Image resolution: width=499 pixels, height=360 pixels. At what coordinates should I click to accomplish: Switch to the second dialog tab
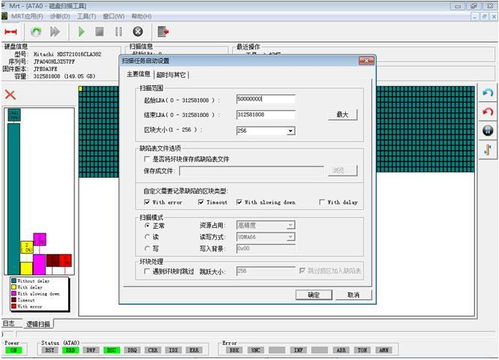pos(171,75)
